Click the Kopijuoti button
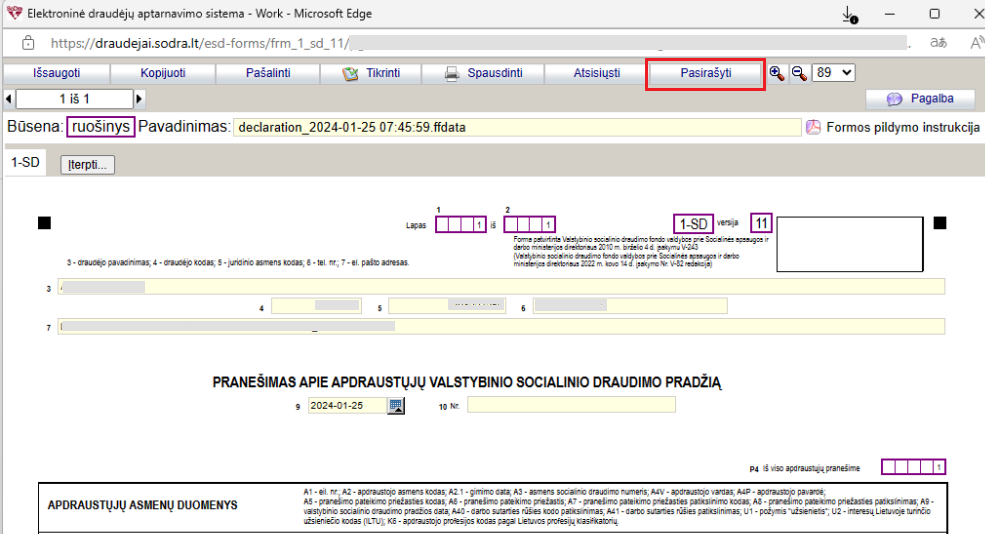Screen dimensions: 989x540 click(162, 73)
